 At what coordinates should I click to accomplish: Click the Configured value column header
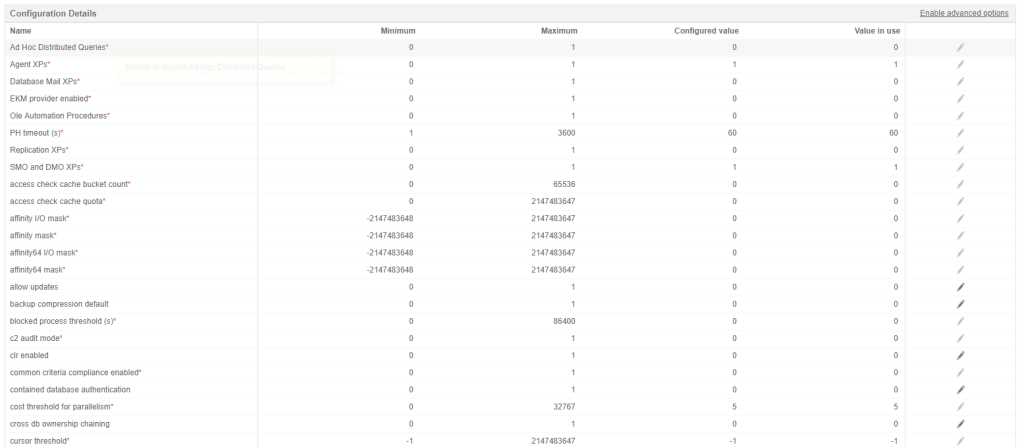(705, 31)
